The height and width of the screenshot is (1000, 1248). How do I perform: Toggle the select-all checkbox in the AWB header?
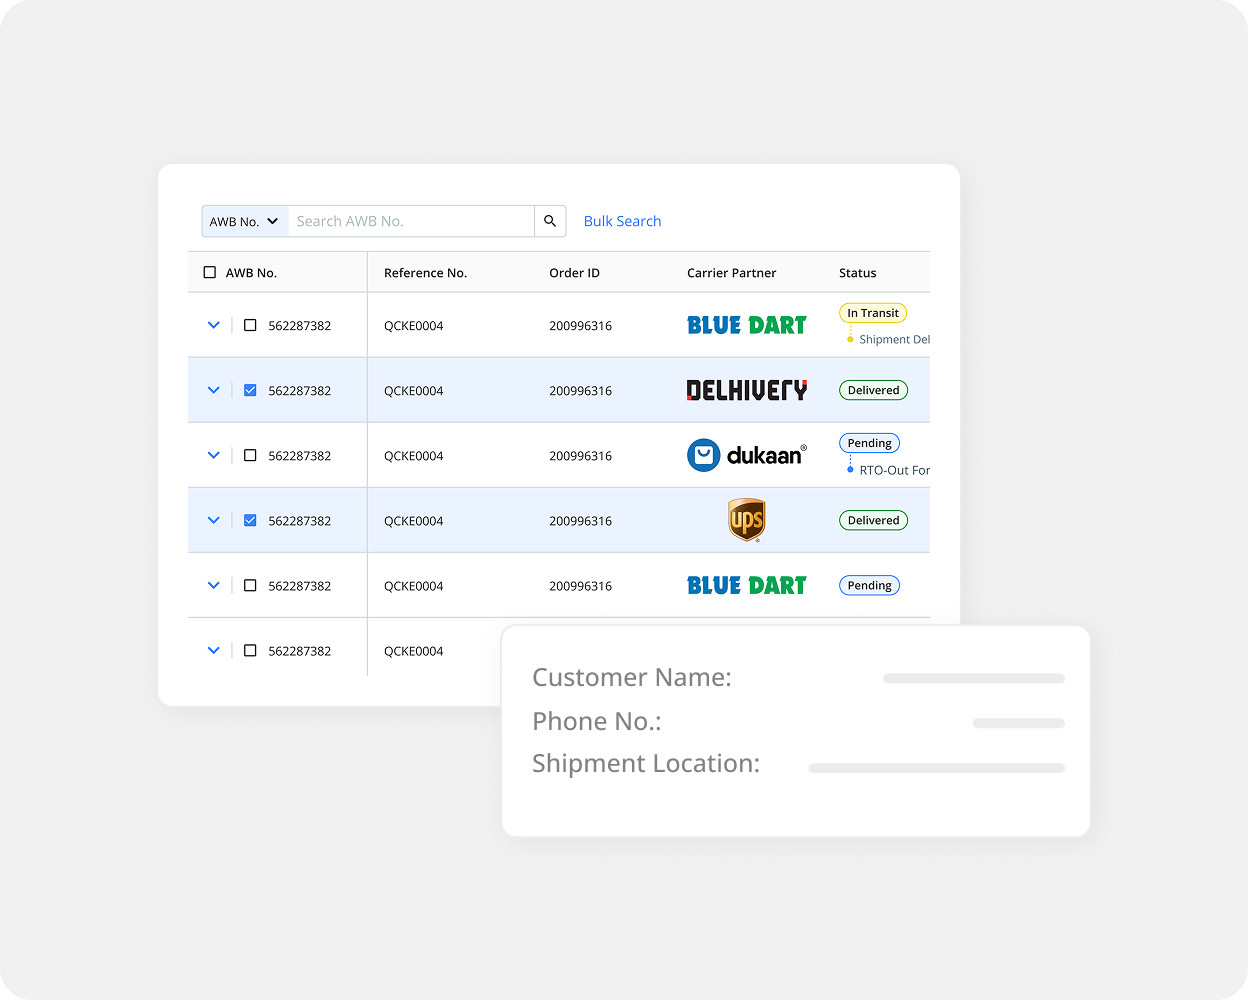pyautogui.click(x=209, y=271)
